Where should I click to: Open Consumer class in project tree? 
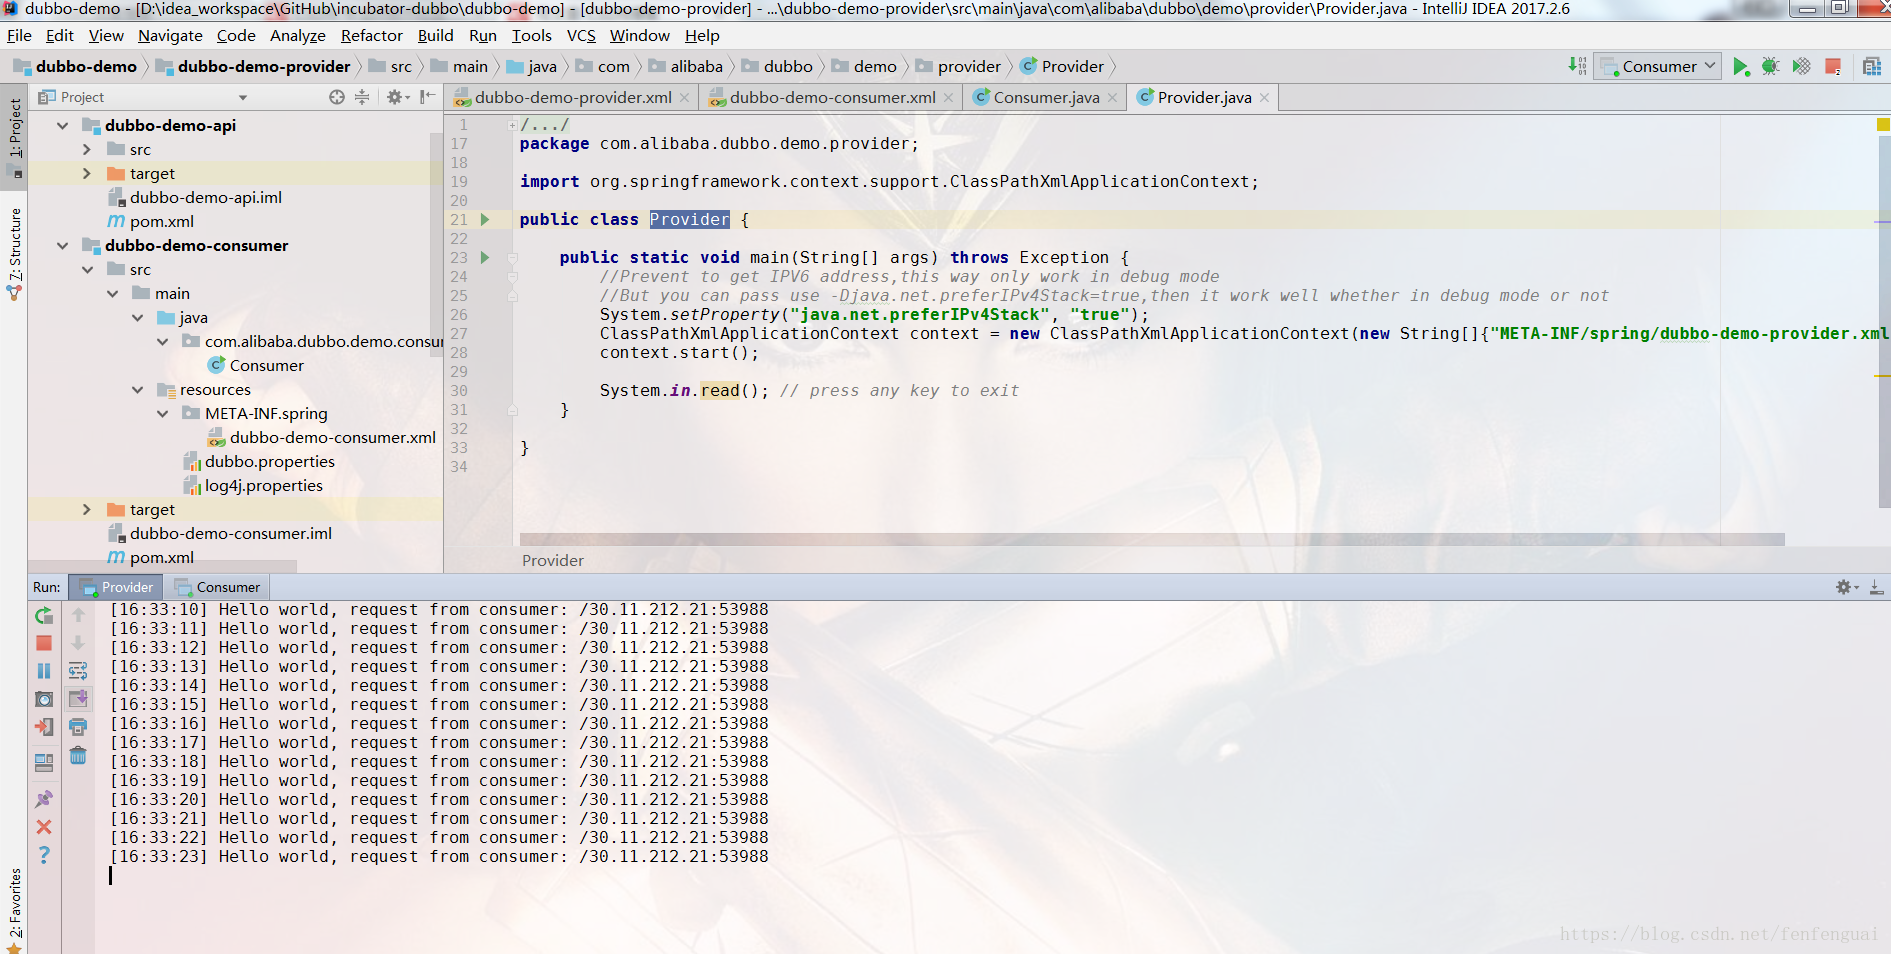point(266,365)
